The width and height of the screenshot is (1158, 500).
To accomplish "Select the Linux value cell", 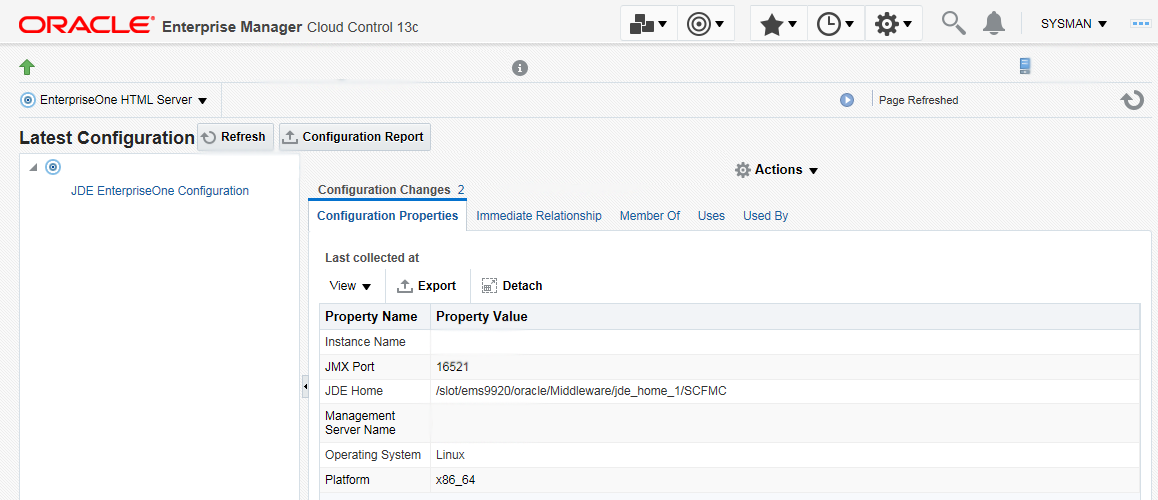I will point(785,455).
